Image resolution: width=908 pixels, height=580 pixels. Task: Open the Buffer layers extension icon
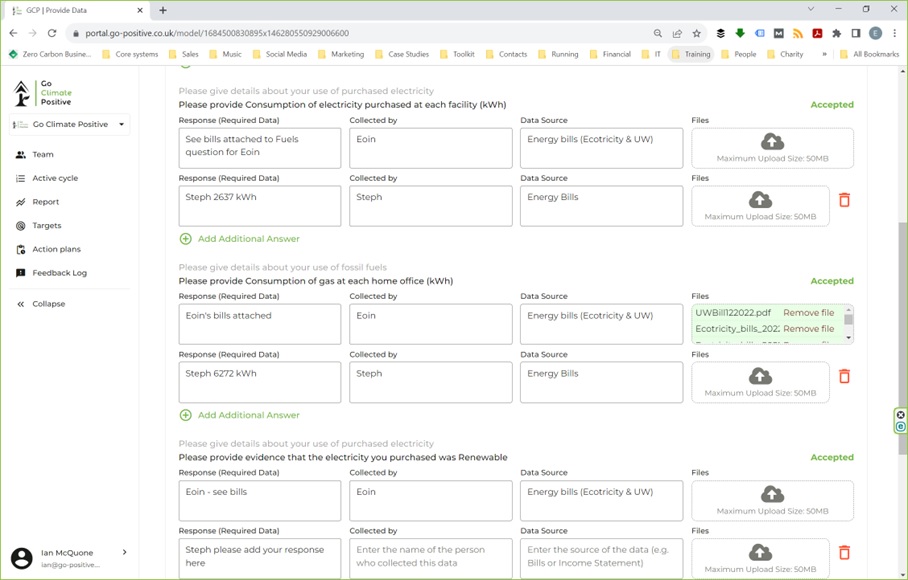[x=720, y=33]
